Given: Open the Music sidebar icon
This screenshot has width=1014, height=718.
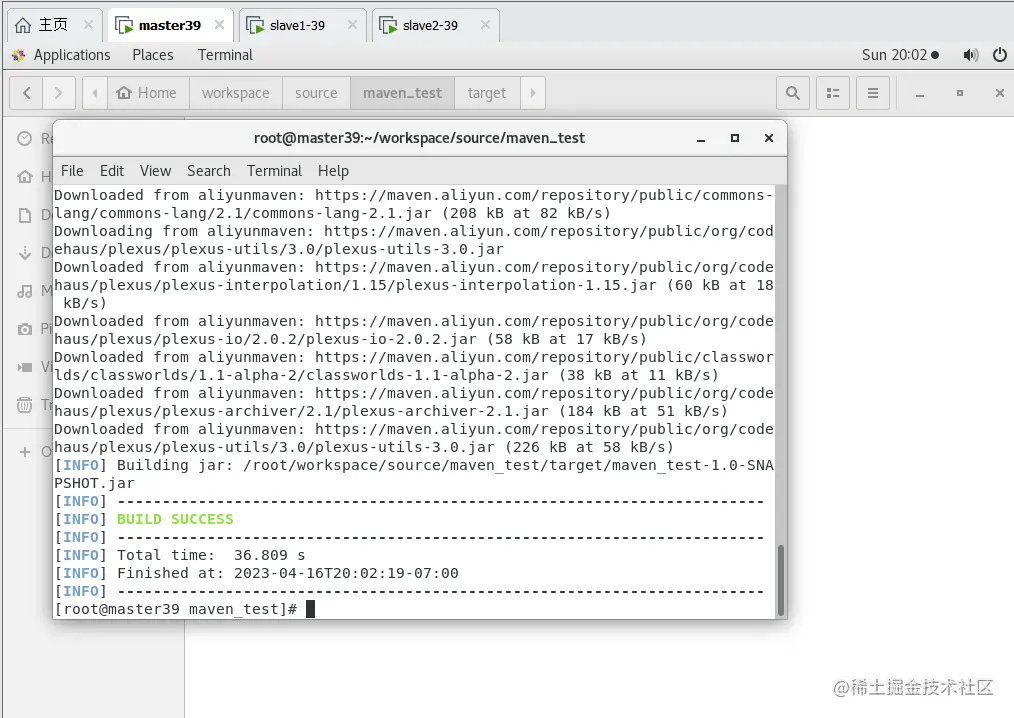Looking at the screenshot, I should click(25, 291).
